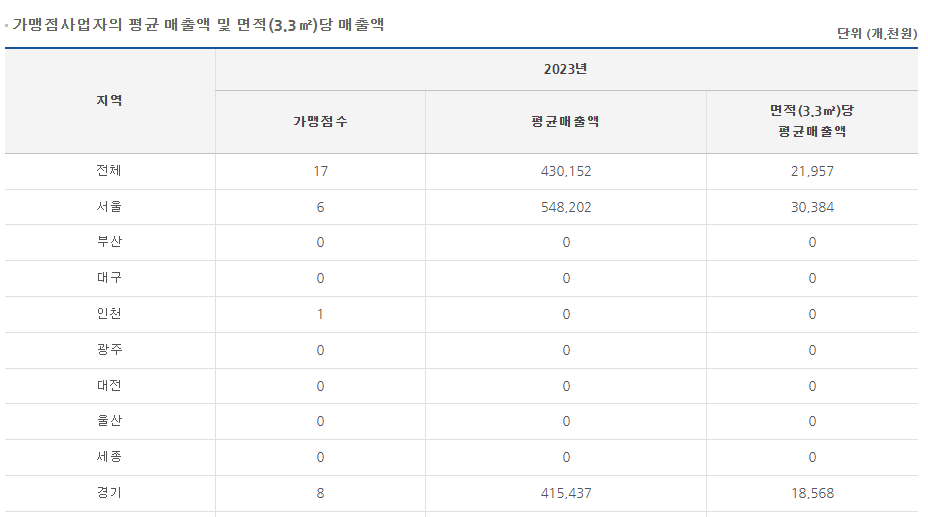Click the unit label 단위 (개,천원)

pyautogui.click(x=877, y=34)
